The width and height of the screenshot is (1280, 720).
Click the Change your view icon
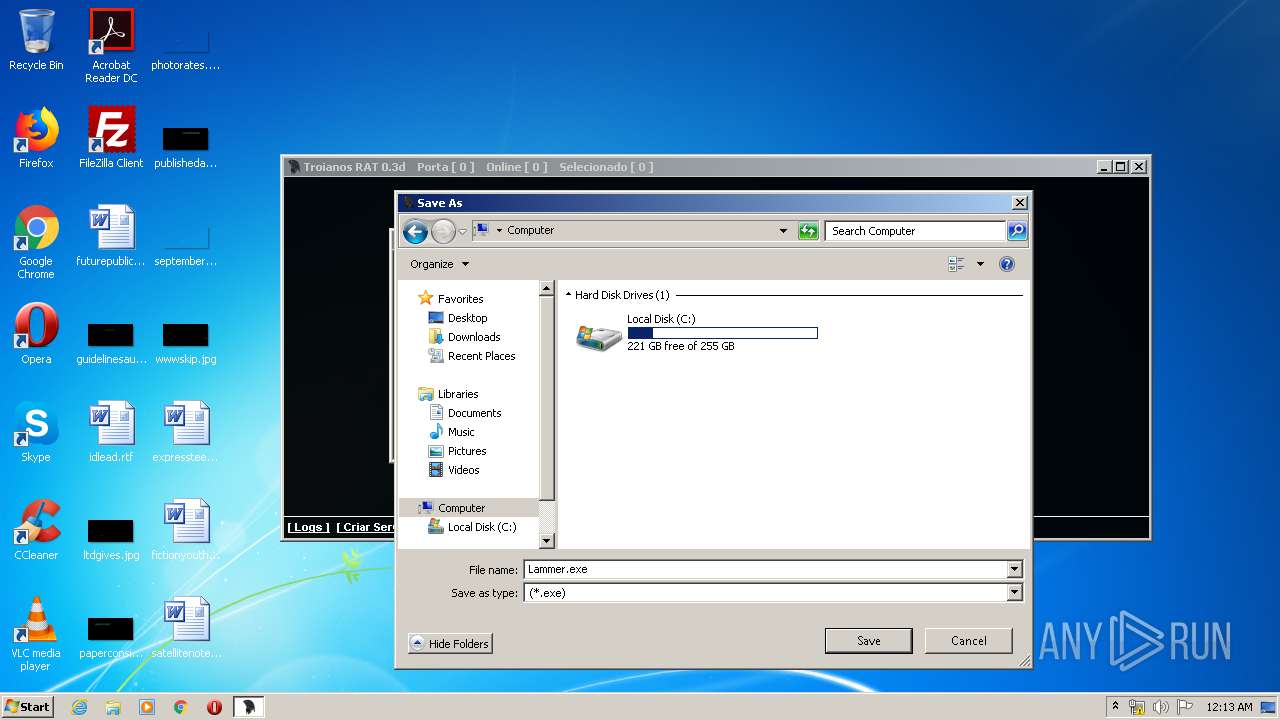(957, 264)
